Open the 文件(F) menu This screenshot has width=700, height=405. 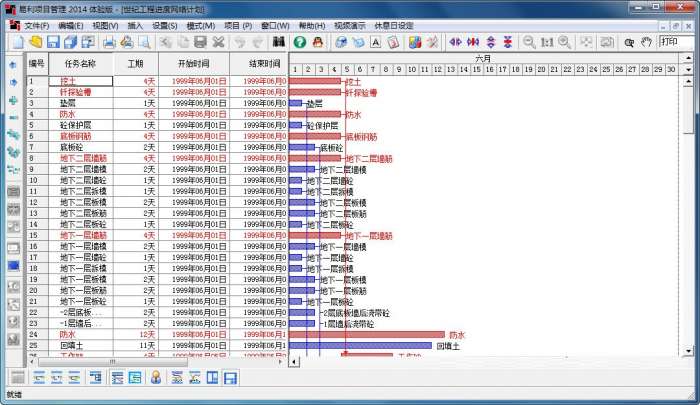pos(36,24)
